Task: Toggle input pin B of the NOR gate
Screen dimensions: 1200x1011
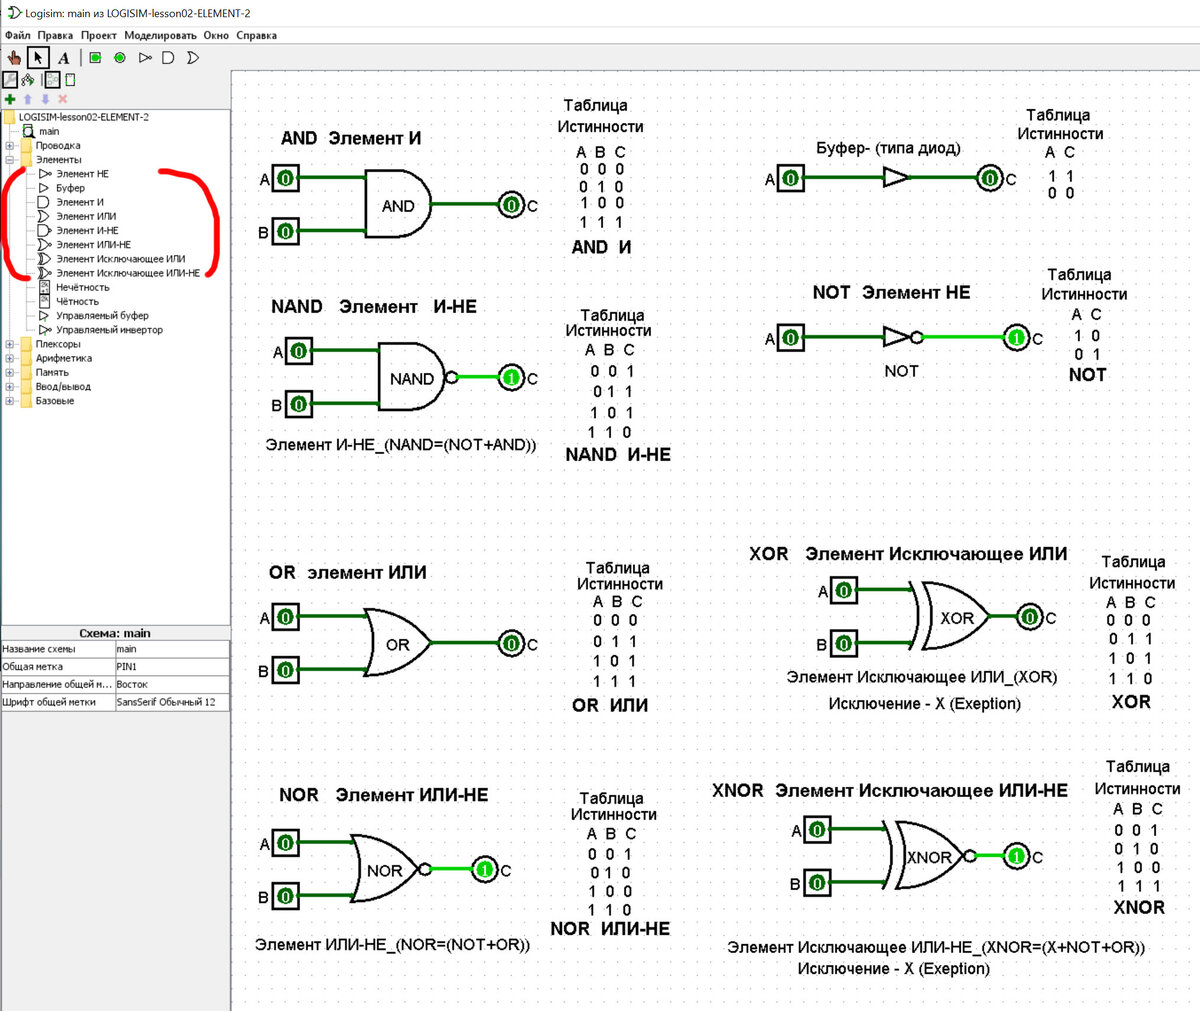Action: pyautogui.click(x=285, y=897)
